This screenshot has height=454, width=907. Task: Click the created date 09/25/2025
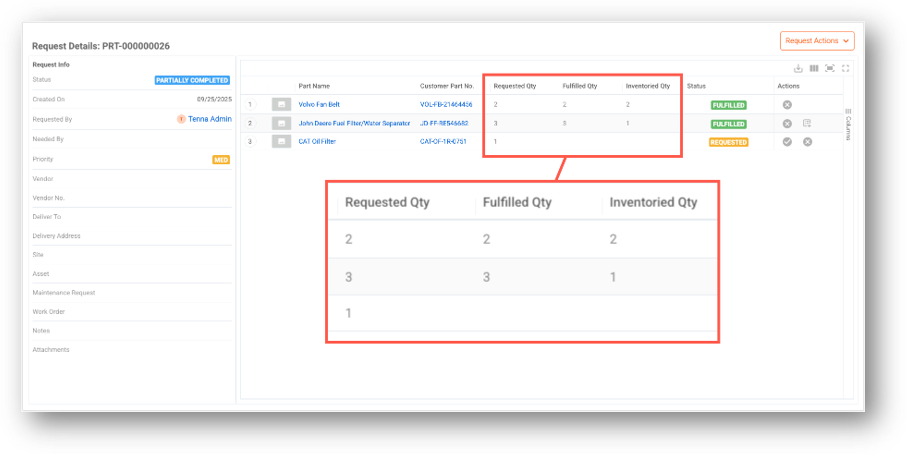coord(214,99)
